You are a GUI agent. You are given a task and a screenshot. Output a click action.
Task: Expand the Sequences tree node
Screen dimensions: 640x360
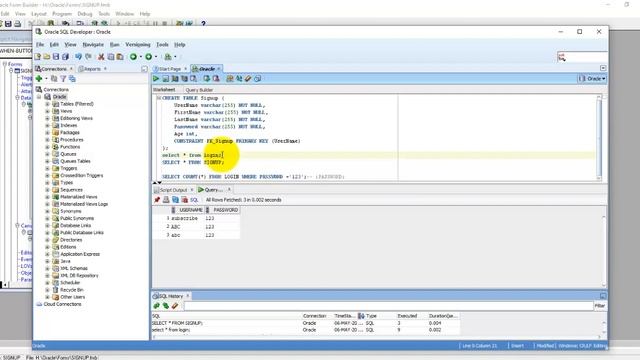tap(47, 190)
